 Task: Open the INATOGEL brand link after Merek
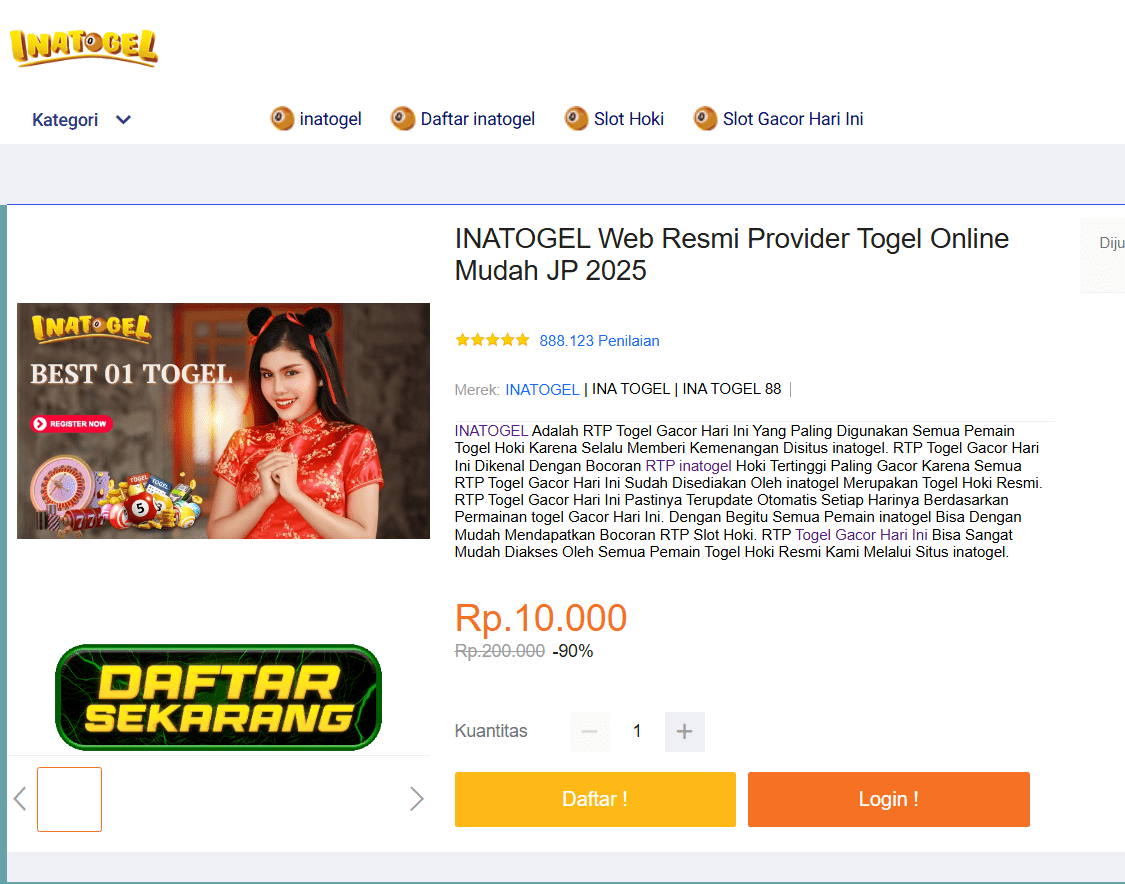pos(542,390)
